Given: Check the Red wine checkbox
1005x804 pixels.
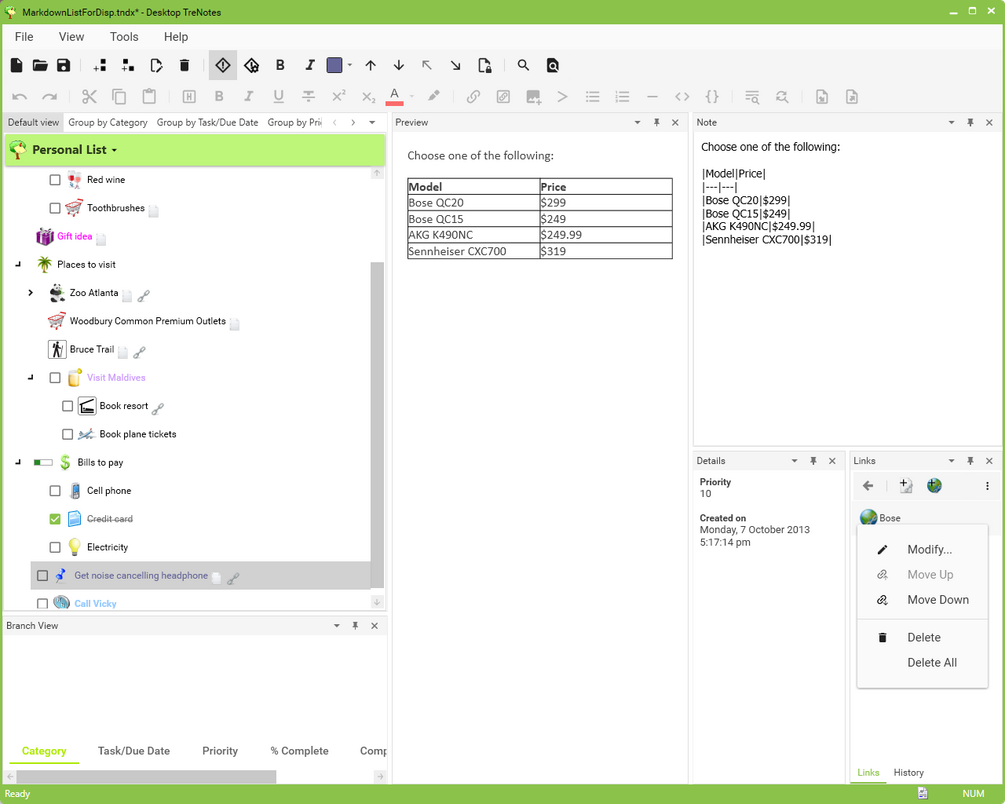Looking at the screenshot, I should click(x=55, y=180).
